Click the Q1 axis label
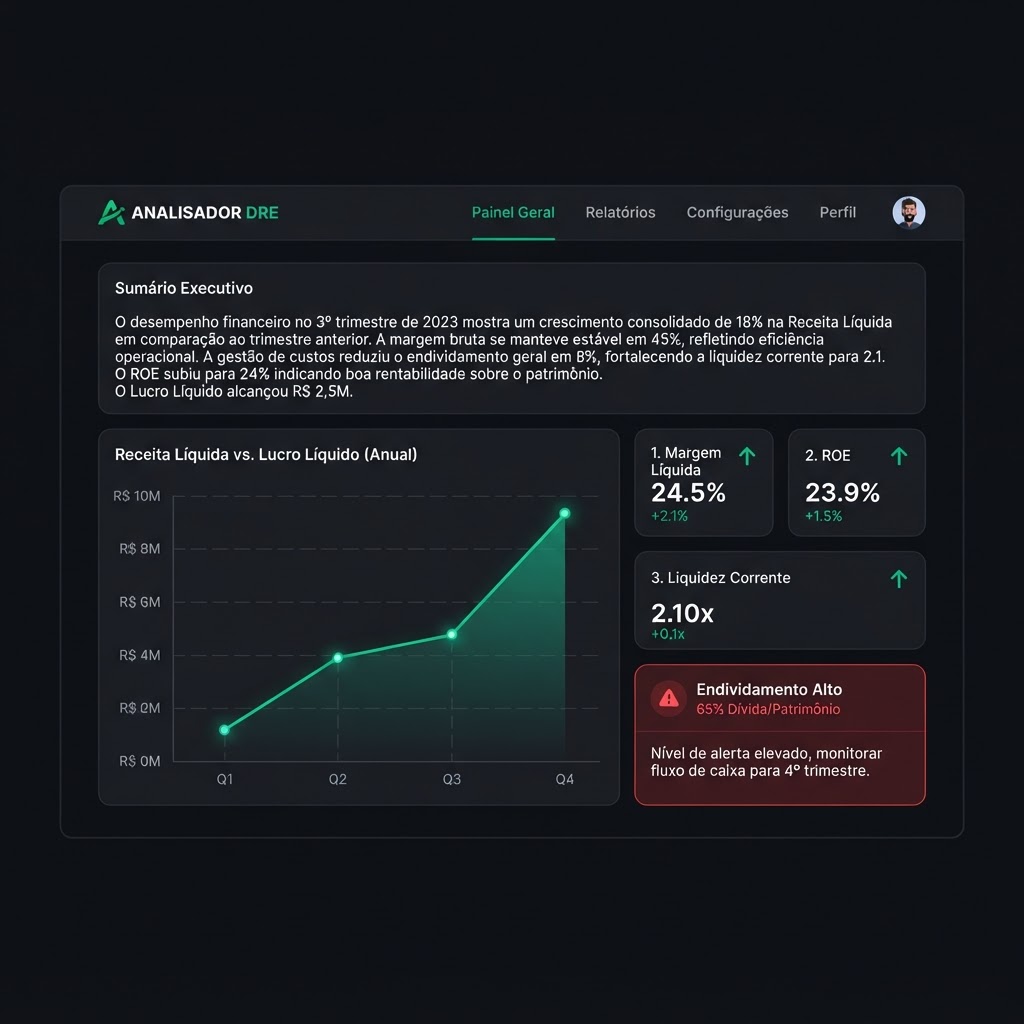 225,779
